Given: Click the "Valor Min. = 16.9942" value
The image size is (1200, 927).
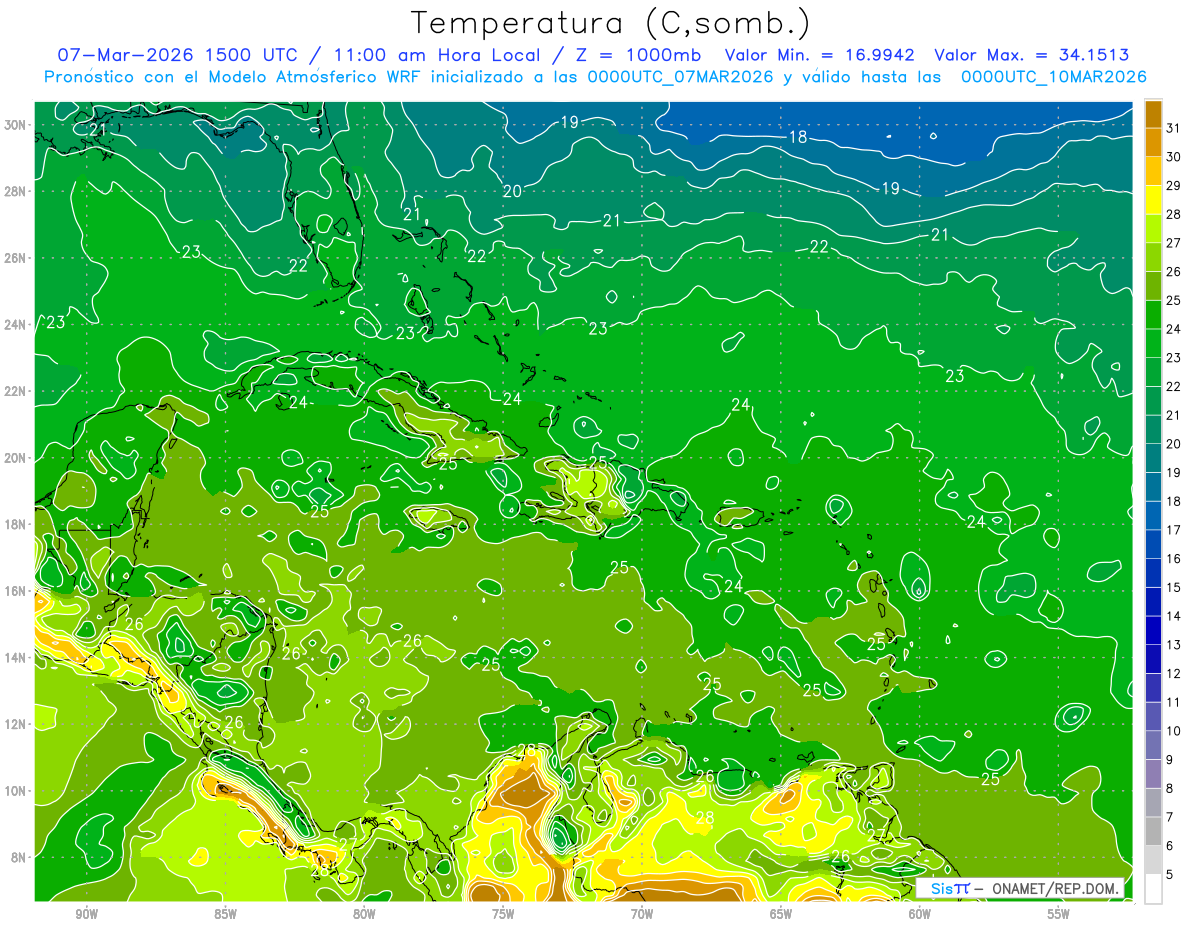Looking at the screenshot, I should [x=821, y=55].
